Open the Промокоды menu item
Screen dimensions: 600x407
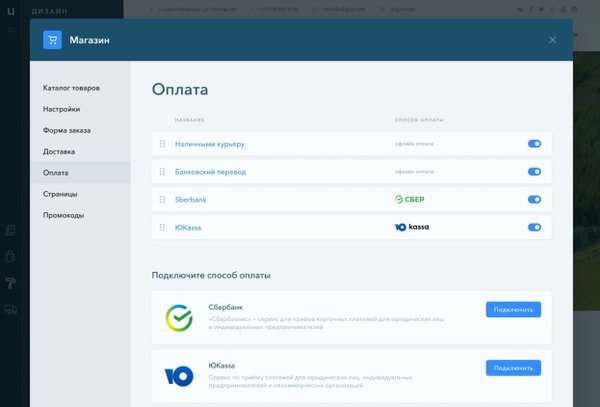[63, 215]
